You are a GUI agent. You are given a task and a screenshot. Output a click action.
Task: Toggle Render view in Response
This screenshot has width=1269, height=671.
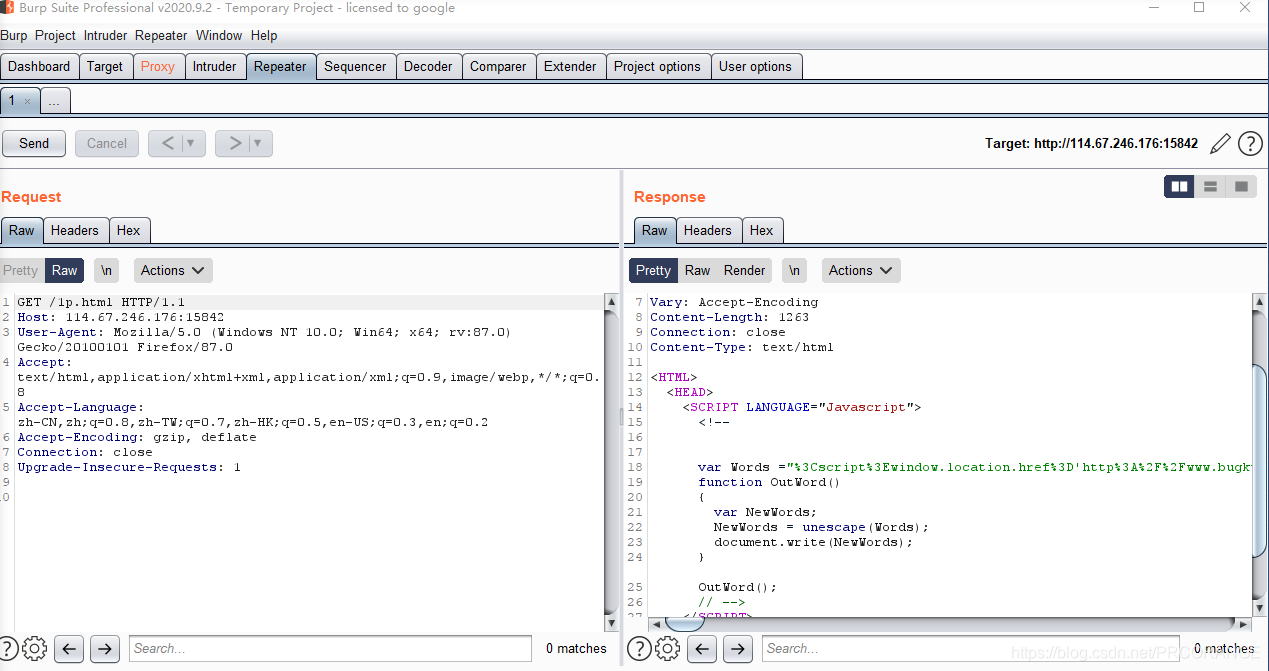tap(745, 270)
